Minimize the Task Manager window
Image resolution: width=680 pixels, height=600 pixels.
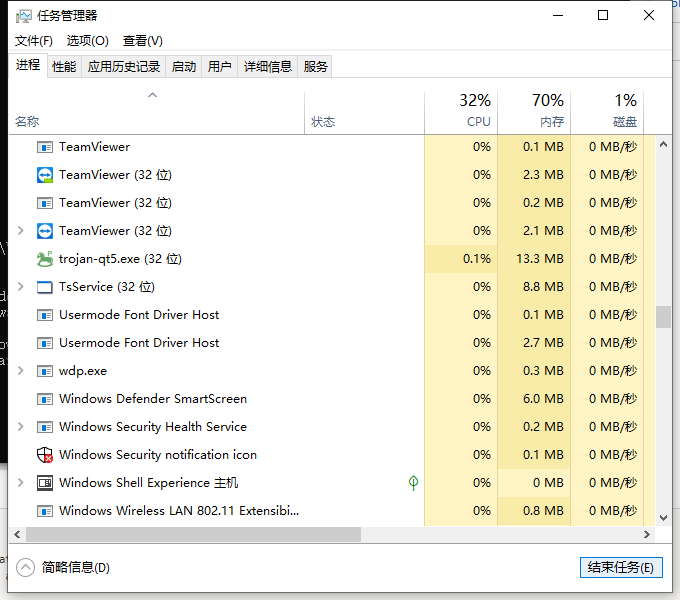click(558, 16)
